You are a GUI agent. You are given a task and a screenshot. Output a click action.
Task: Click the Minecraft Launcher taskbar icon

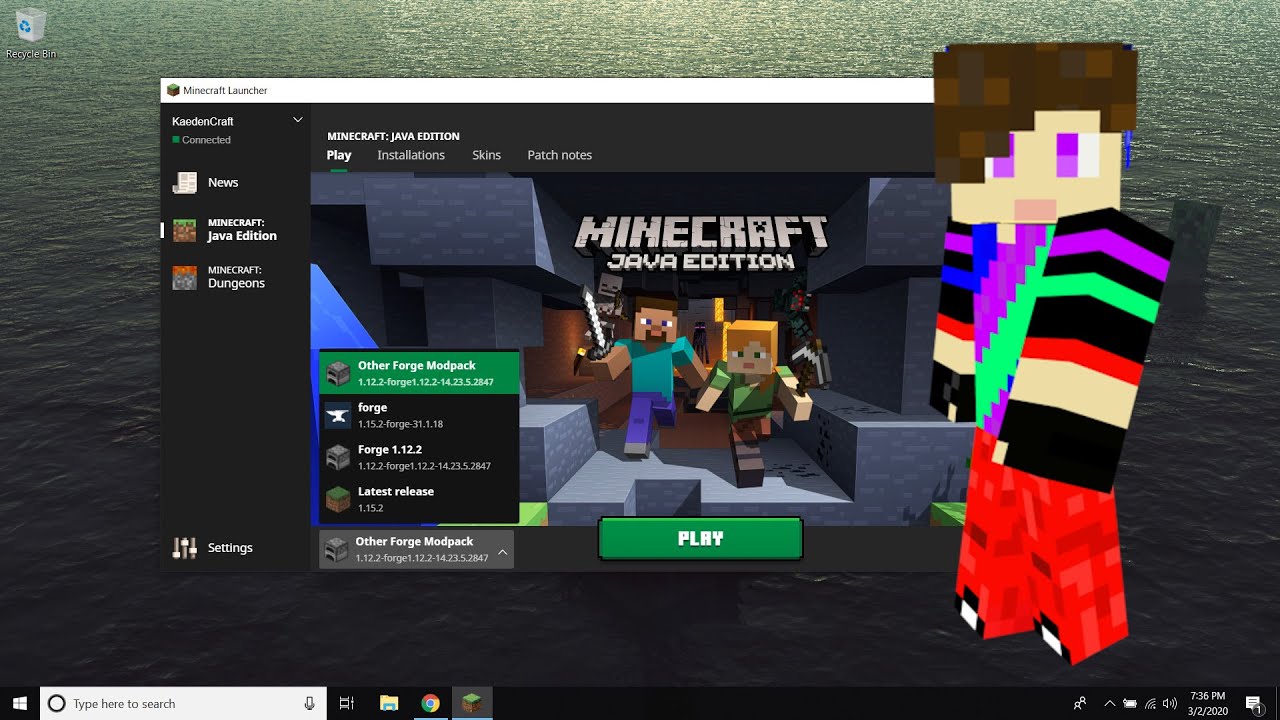tap(470, 703)
